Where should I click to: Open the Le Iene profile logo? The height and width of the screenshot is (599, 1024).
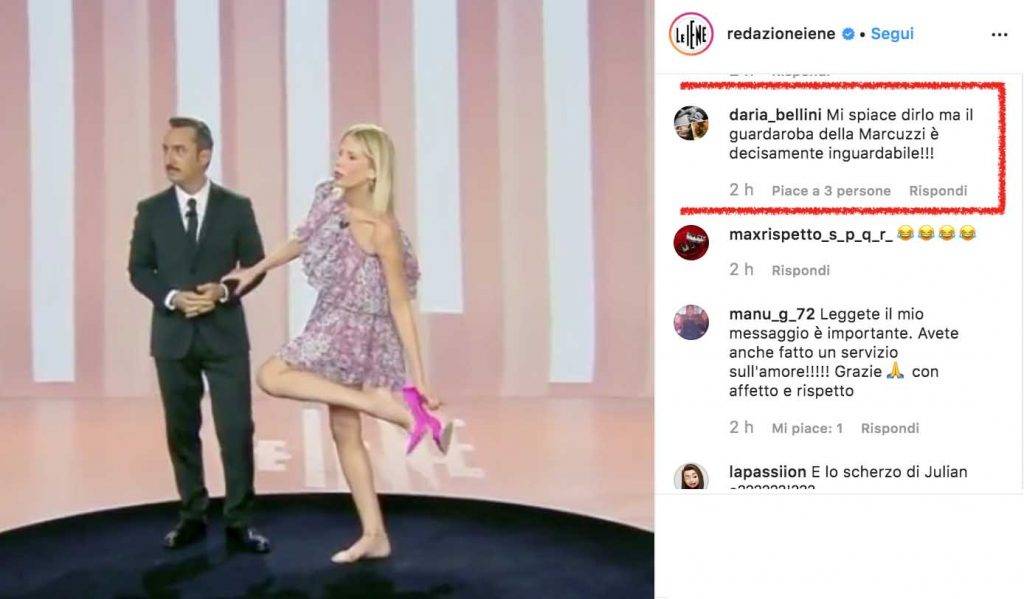[x=691, y=34]
